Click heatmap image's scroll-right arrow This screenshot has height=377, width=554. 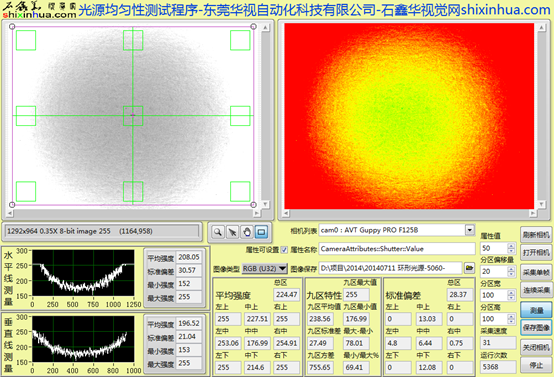[533, 213]
